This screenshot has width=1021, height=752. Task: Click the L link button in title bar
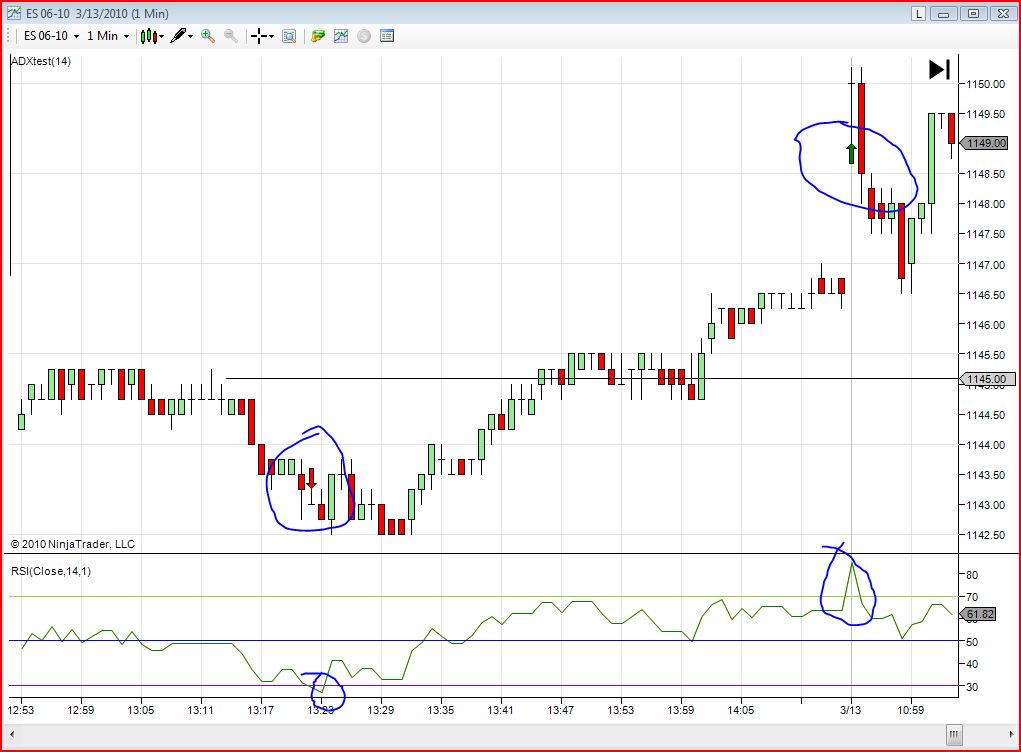pos(918,14)
